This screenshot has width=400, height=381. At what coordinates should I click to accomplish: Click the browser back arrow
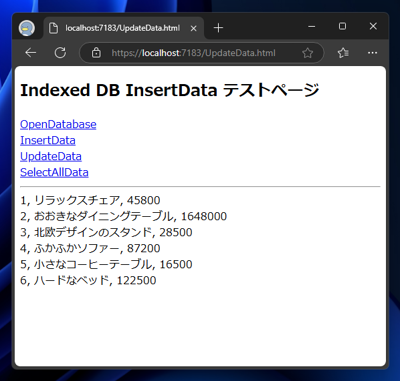(31, 53)
